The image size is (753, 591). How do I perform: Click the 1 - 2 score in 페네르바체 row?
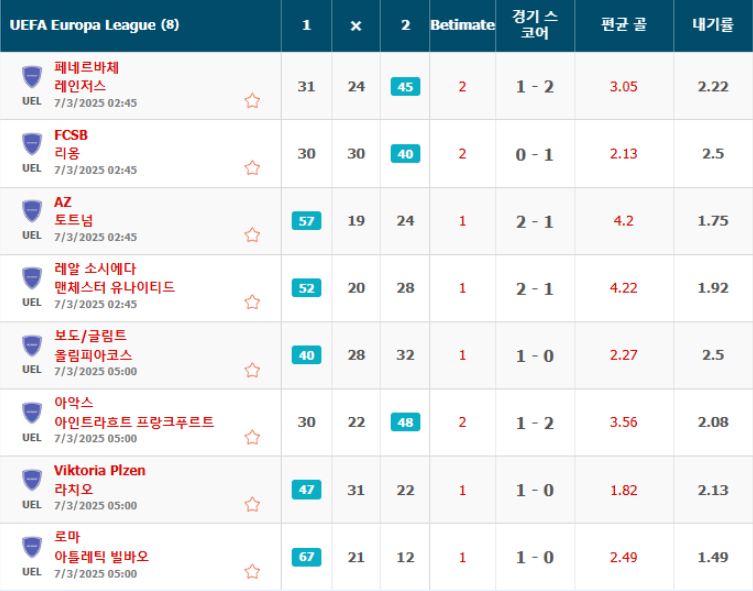coord(535,87)
